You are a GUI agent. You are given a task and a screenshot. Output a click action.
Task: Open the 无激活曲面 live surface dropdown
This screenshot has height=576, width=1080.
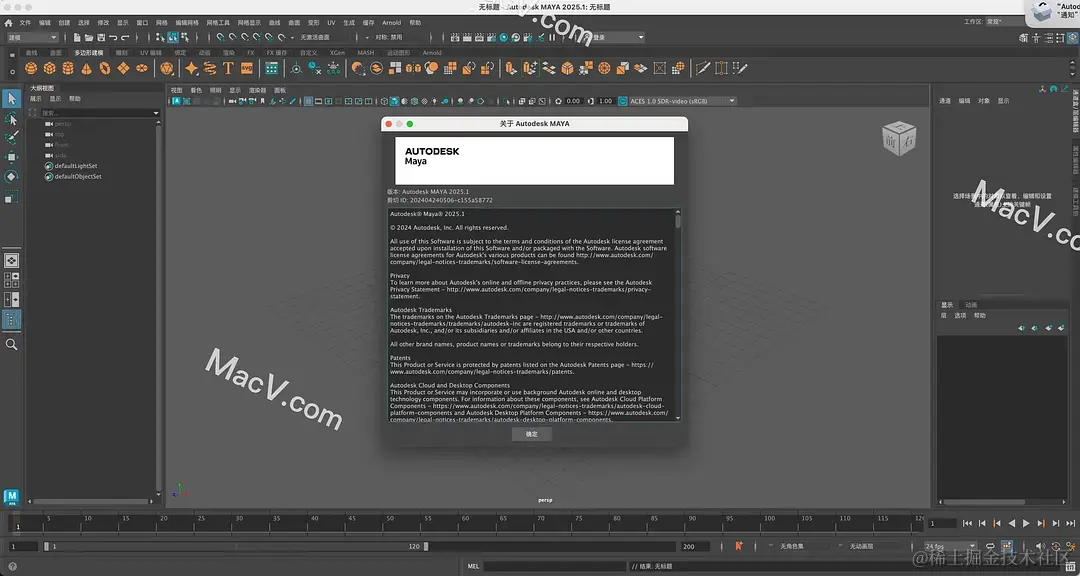tap(324, 37)
